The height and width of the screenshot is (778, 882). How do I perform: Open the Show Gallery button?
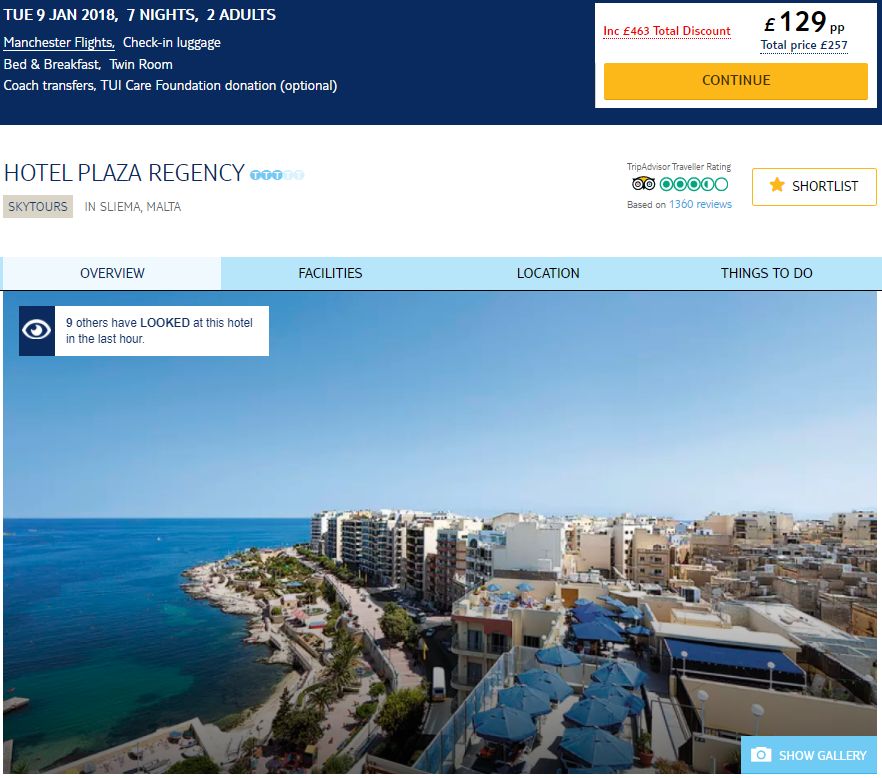point(808,755)
